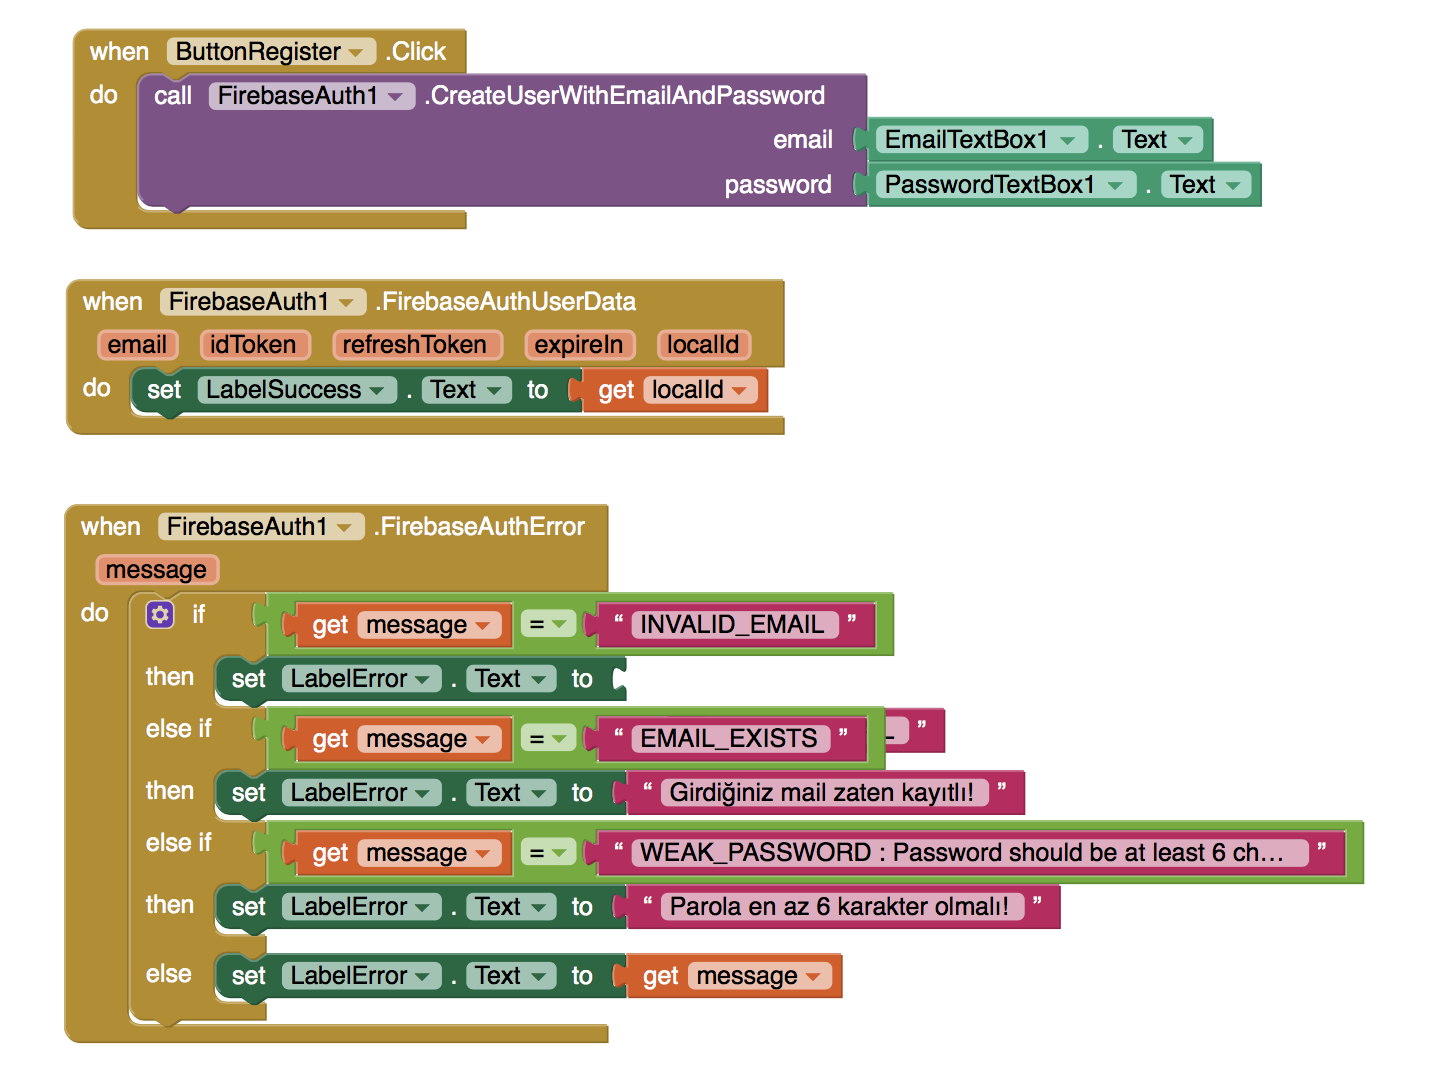The width and height of the screenshot is (1442, 1092).
Task: Open the PasswordTextBox1 component dropdown
Action: (x=1005, y=185)
